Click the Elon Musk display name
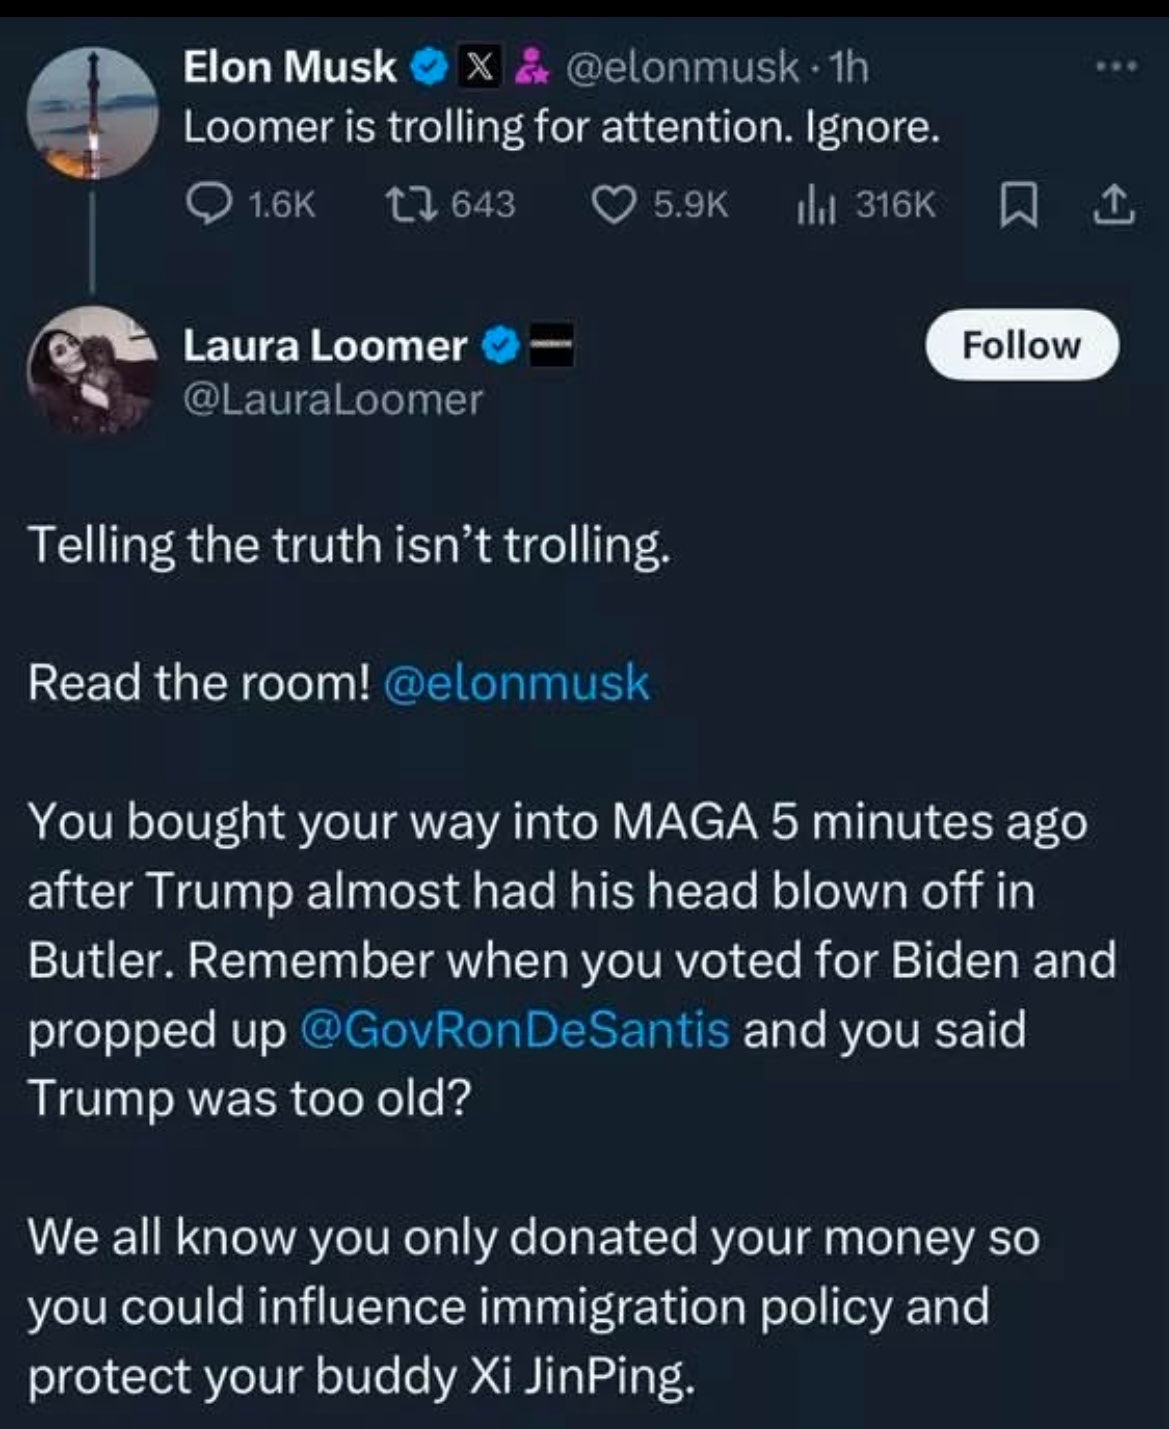Image resolution: width=1169 pixels, height=1429 pixels. point(290,68)
